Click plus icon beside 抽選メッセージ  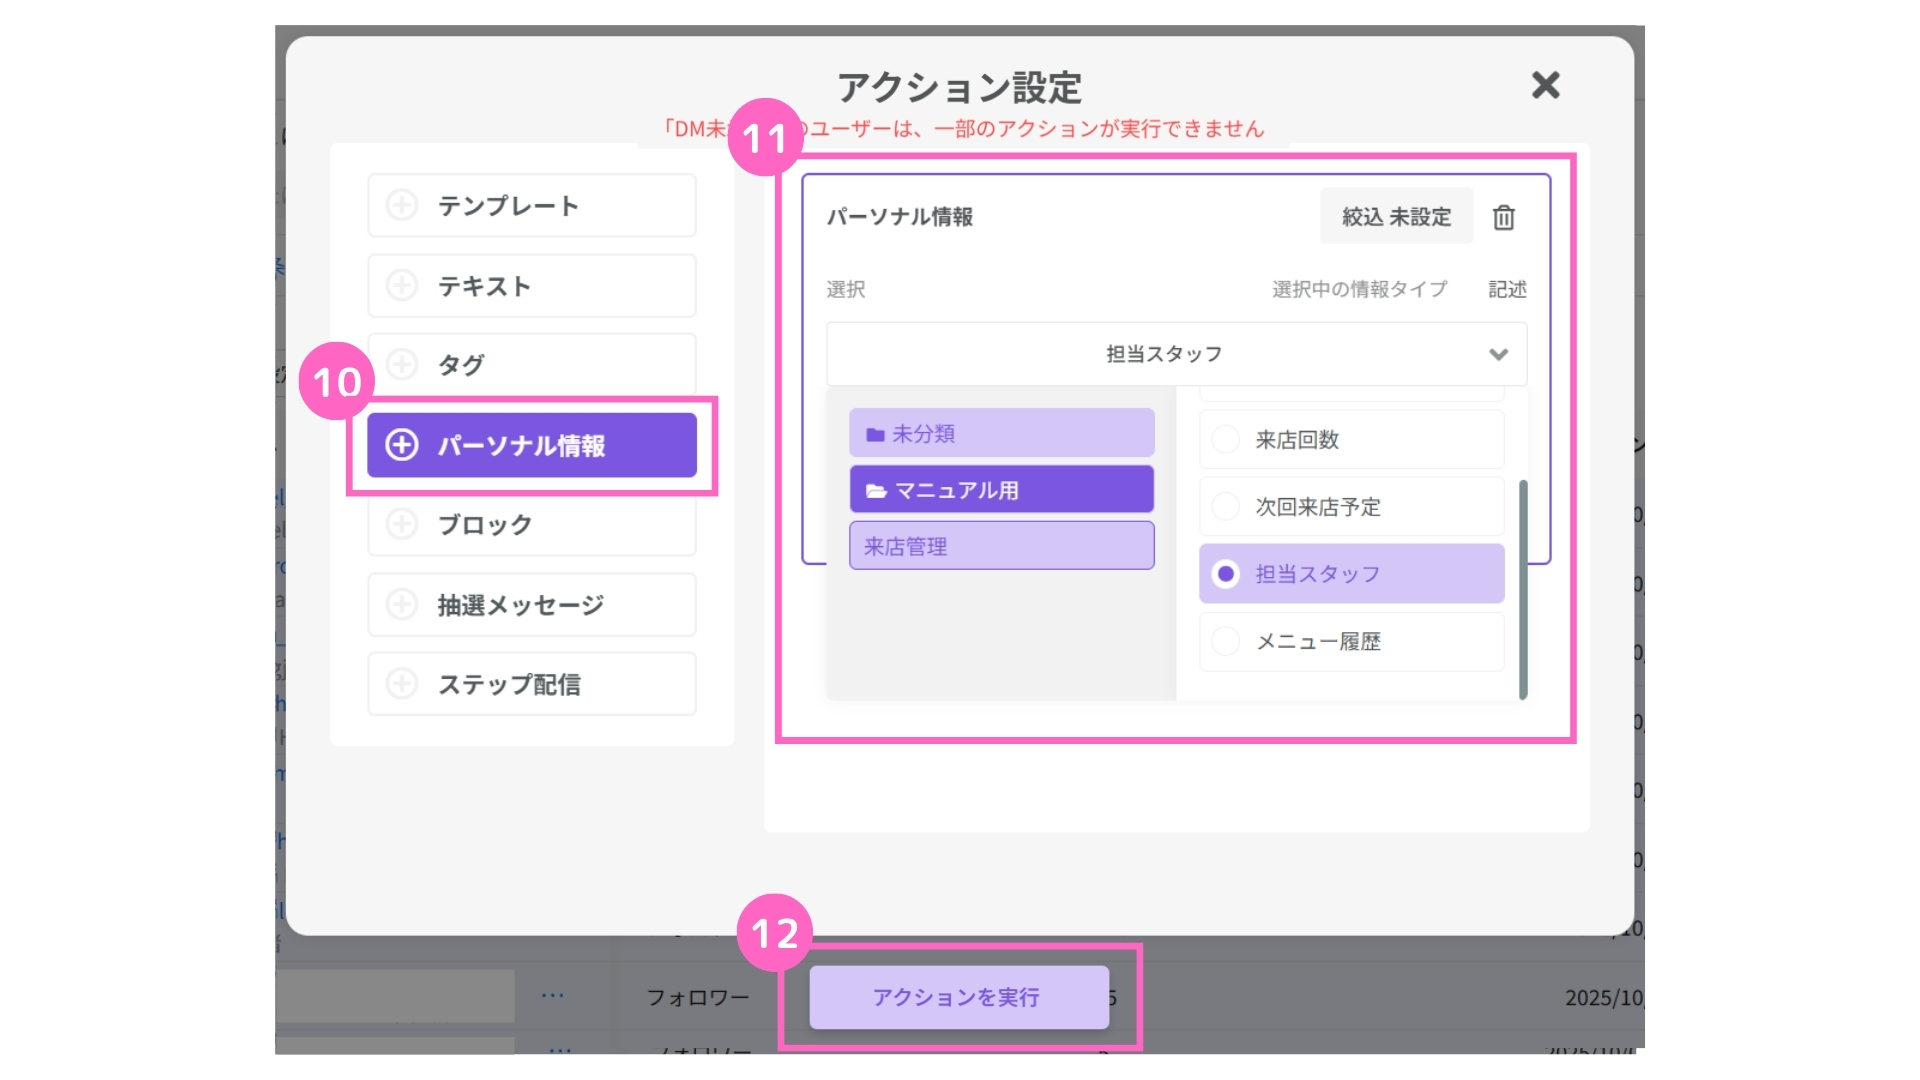[x=402, y=604]
